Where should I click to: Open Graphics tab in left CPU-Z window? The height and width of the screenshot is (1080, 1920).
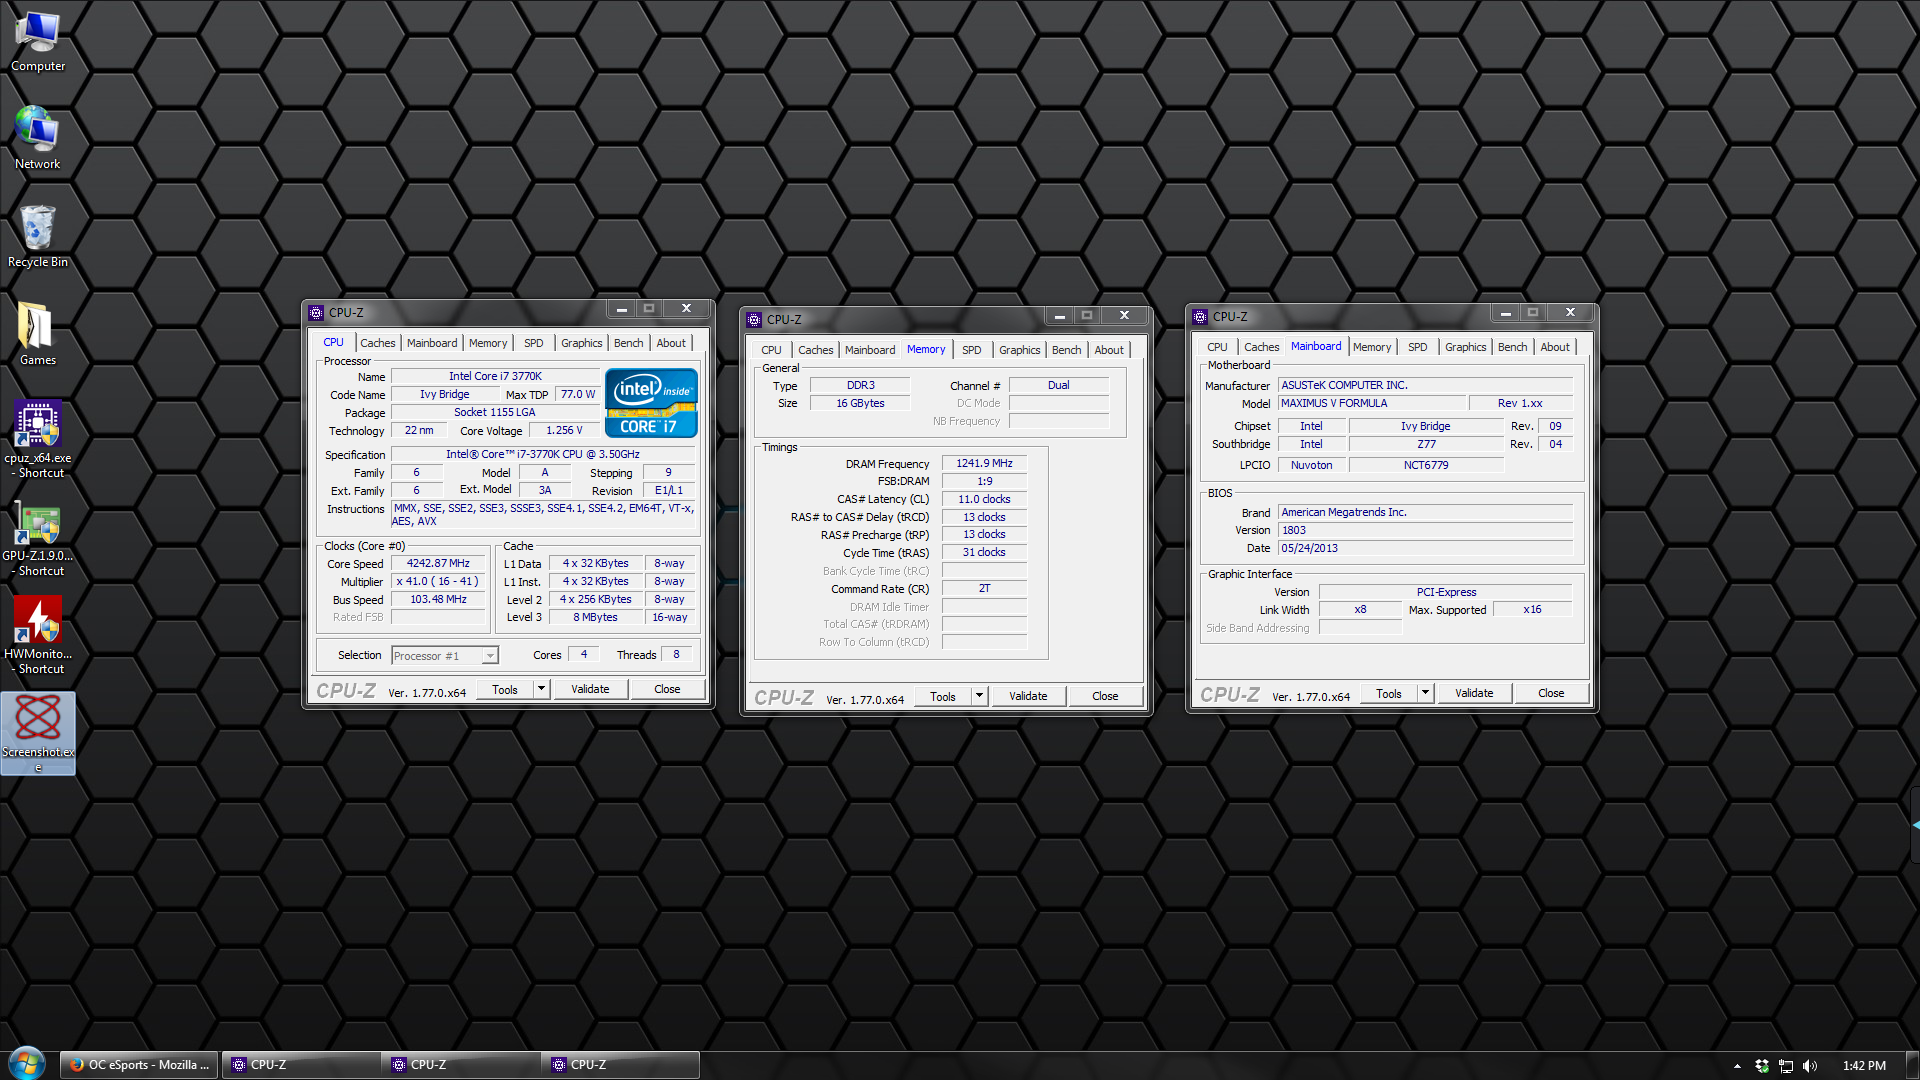tap(582, 343)
